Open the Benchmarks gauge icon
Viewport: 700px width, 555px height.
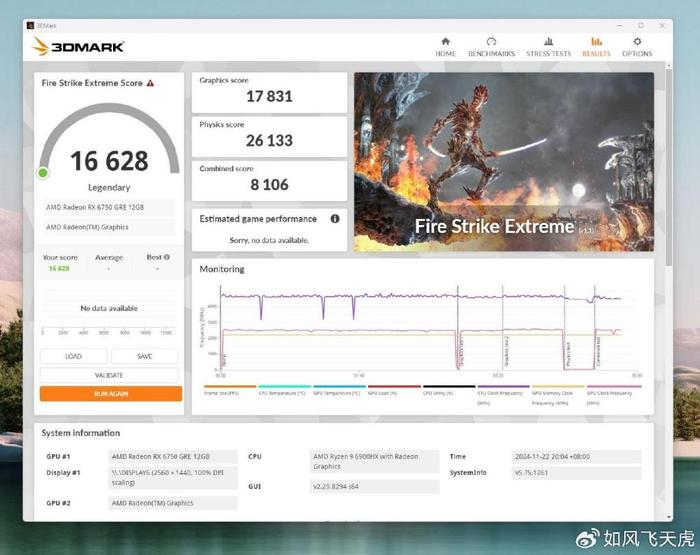tap(491, 42)
